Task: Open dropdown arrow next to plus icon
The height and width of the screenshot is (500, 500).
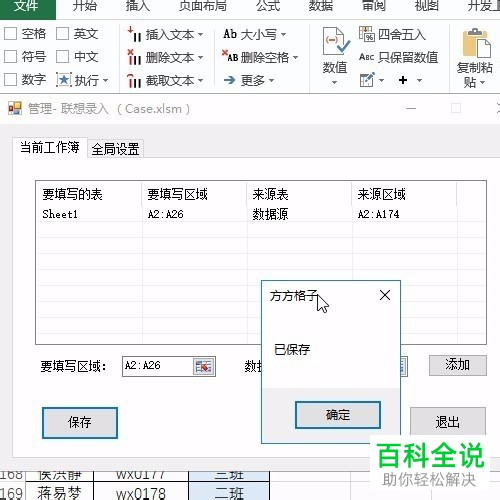Action: 420,80
